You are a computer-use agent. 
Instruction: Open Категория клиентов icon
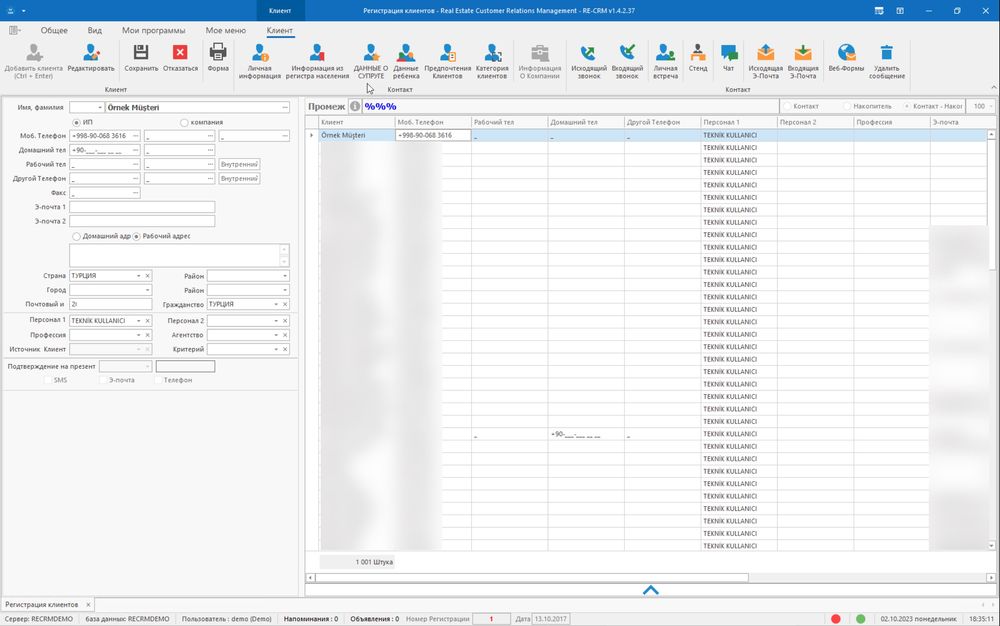(492, 53)
